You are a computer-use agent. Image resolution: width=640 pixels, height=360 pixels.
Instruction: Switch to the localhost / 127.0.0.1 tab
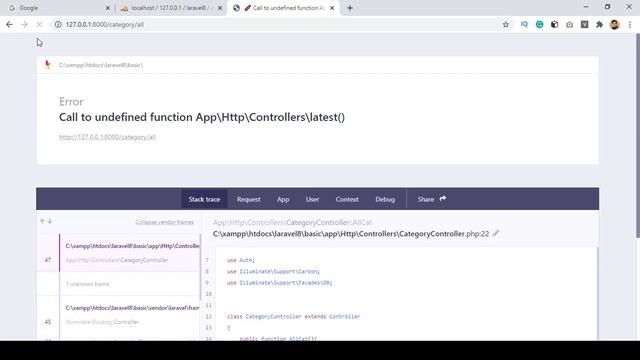click(171, 8)
